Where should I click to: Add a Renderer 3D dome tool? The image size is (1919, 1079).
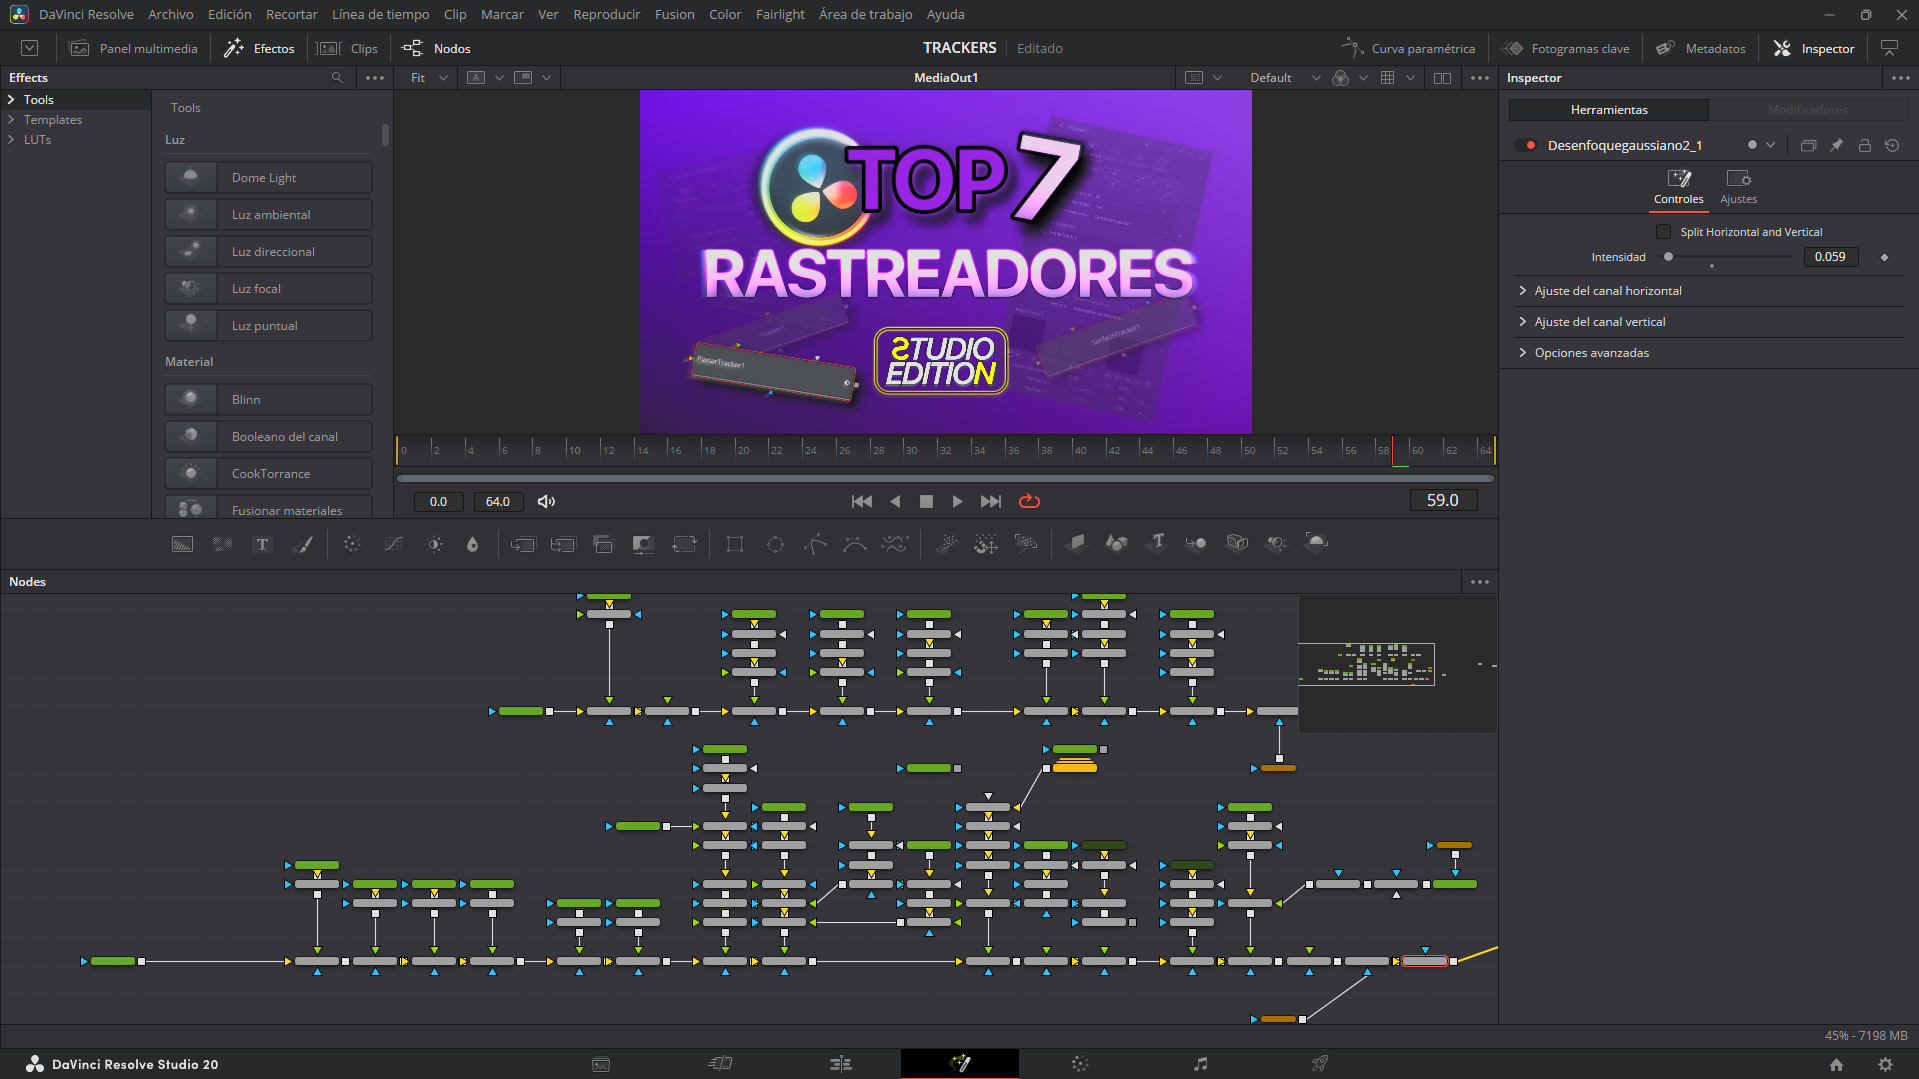[x=1317, y=543]
